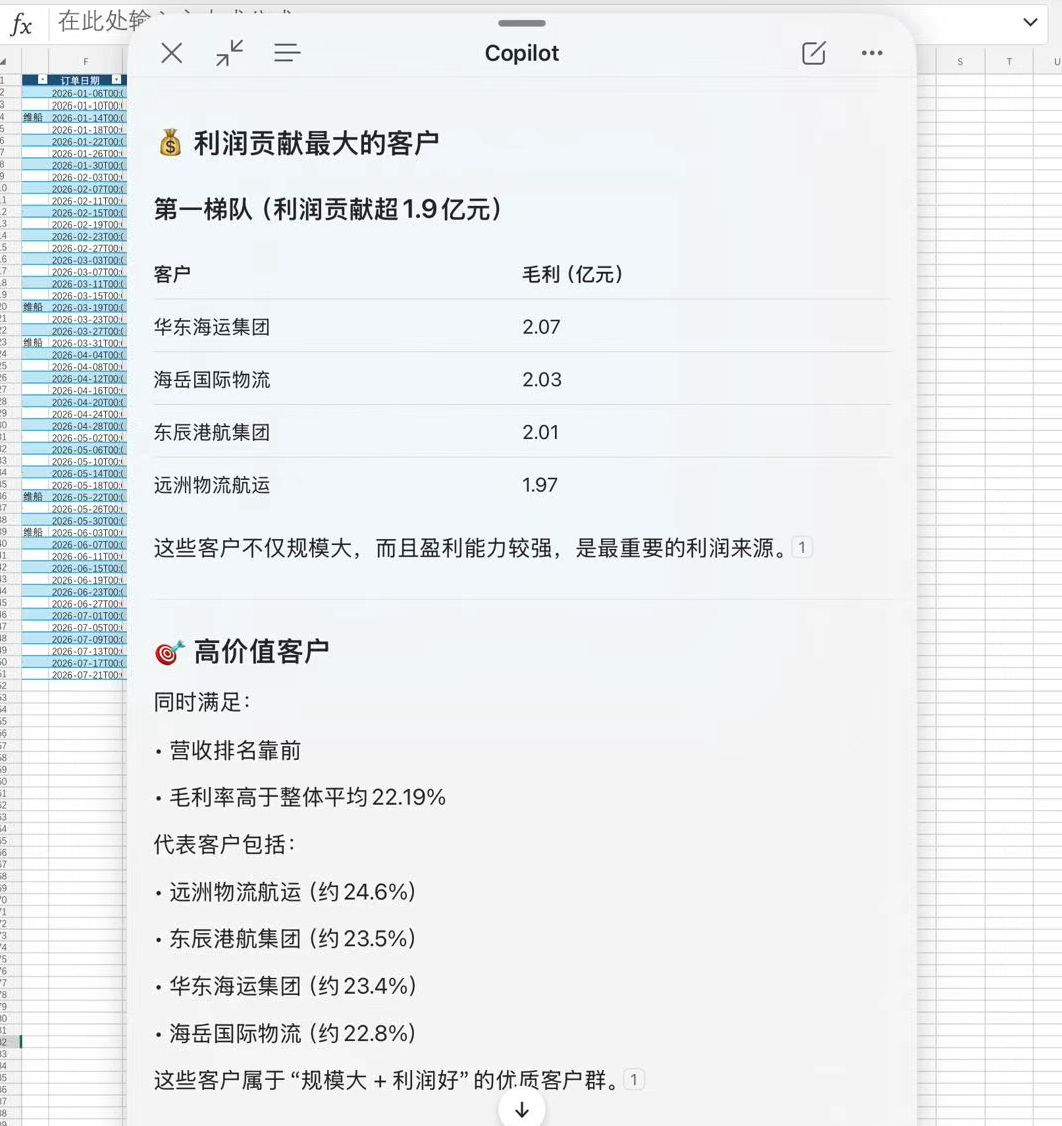Screen dimensions: 1062x1126
Task: Start a new Copilot chat with the compose icon
Action: (x=814, y=52)
